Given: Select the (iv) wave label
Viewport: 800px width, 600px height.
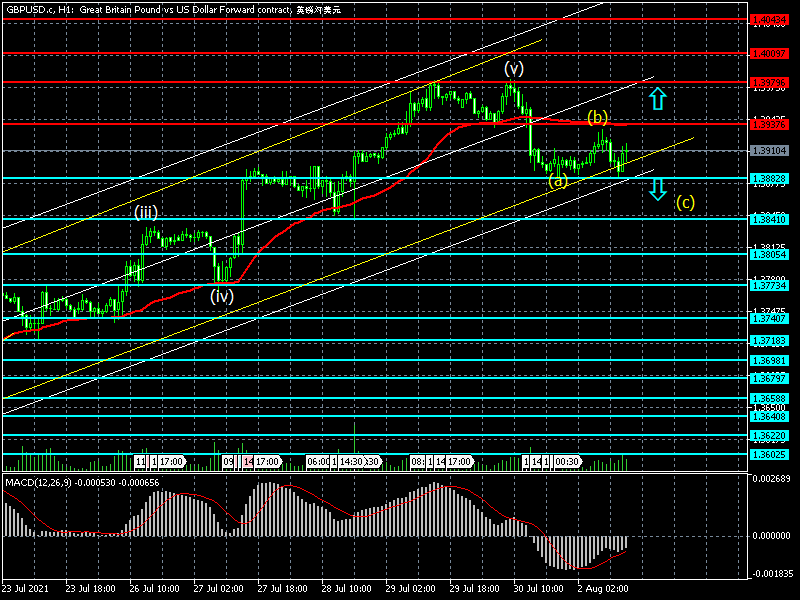Looking at the screenshot, I should 221,296.
